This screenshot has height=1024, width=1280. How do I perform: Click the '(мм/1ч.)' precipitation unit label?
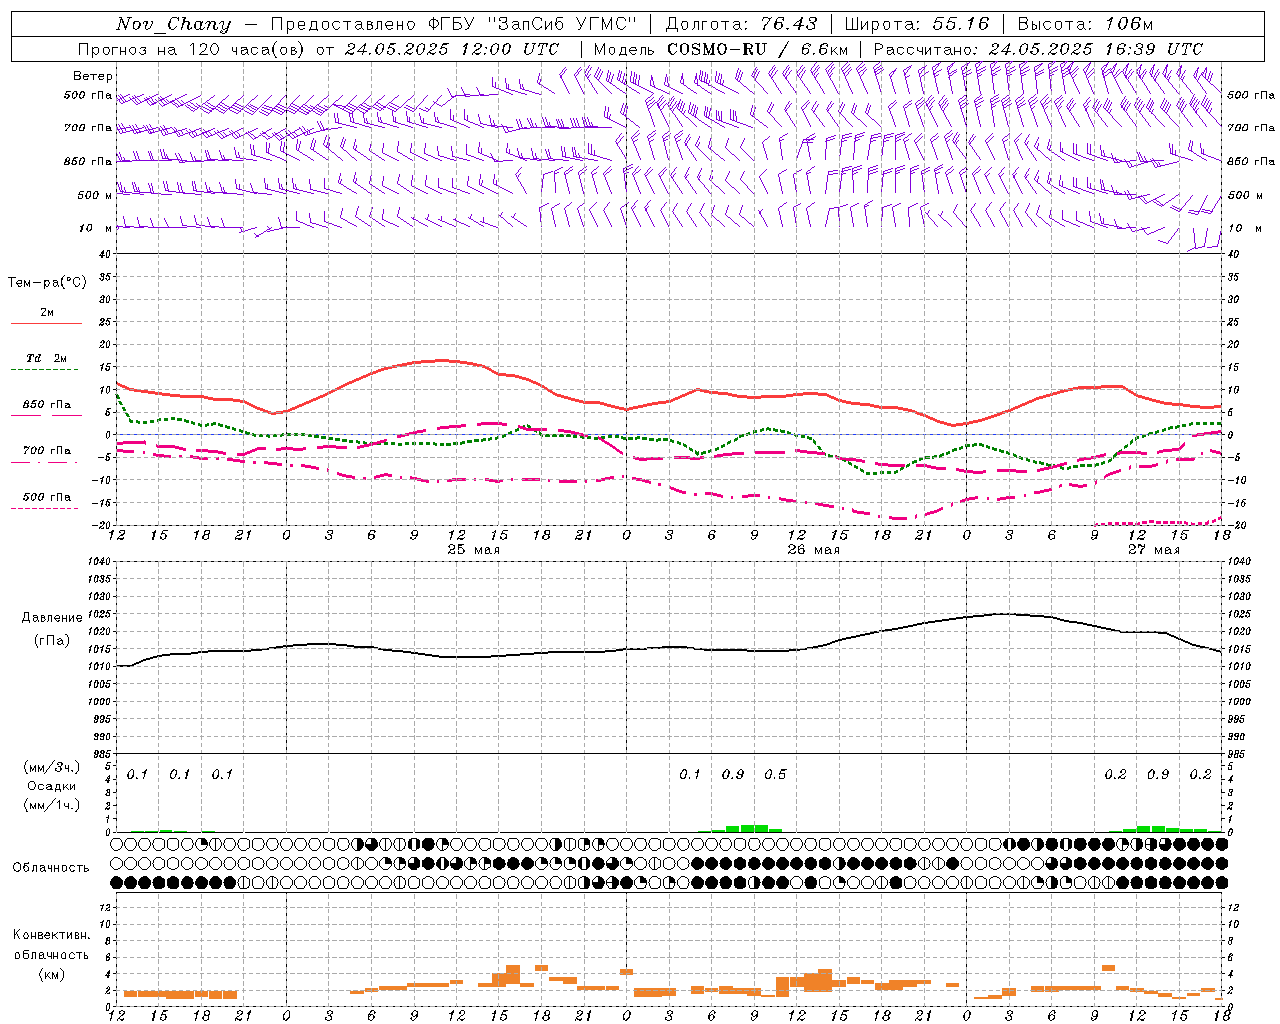51,805
